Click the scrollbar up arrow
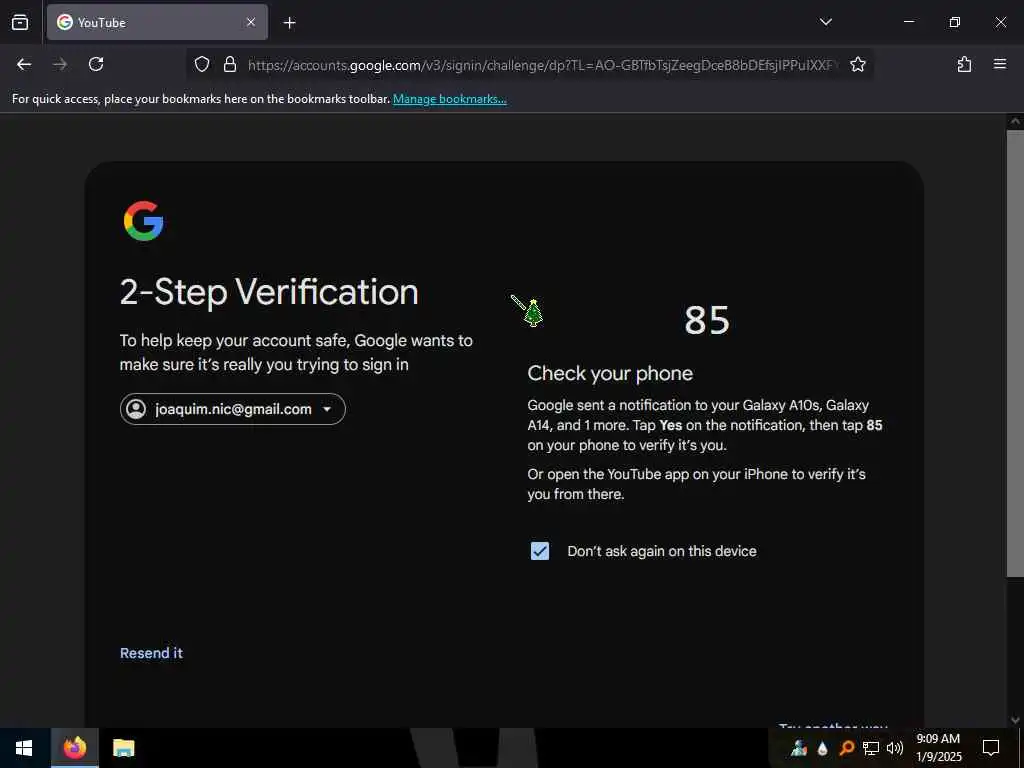 tap(1015, 121)
